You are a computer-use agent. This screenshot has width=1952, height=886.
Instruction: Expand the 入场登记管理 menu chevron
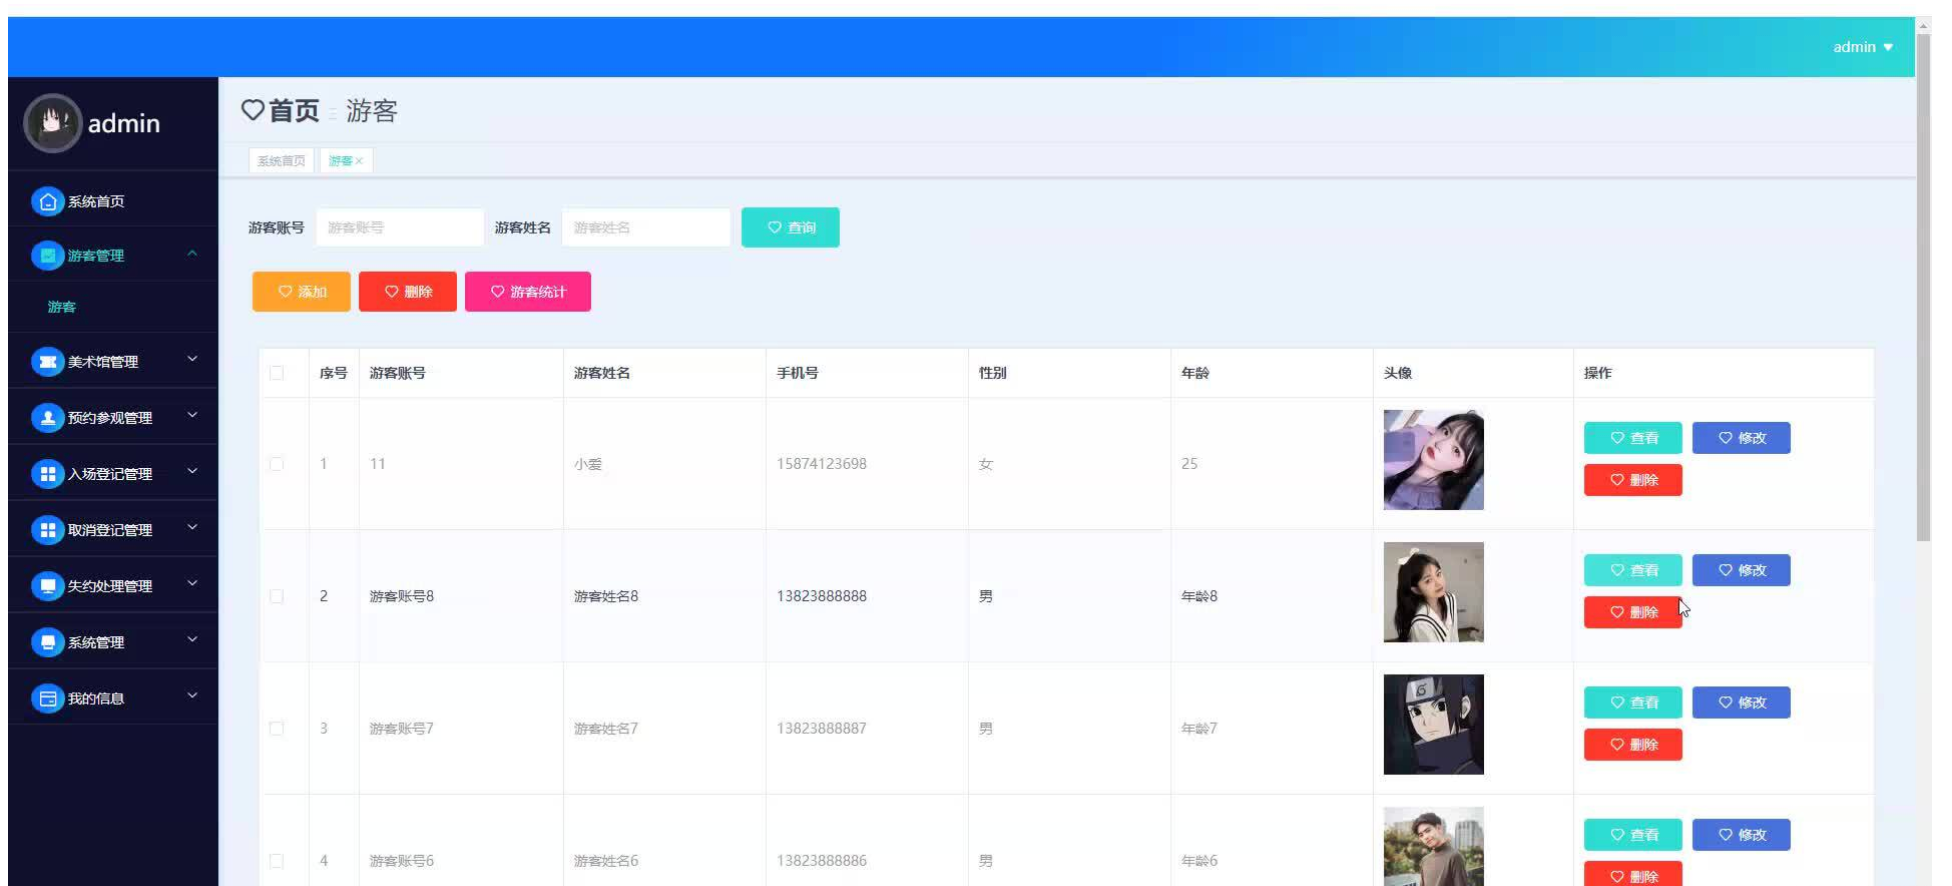(192, 471)
